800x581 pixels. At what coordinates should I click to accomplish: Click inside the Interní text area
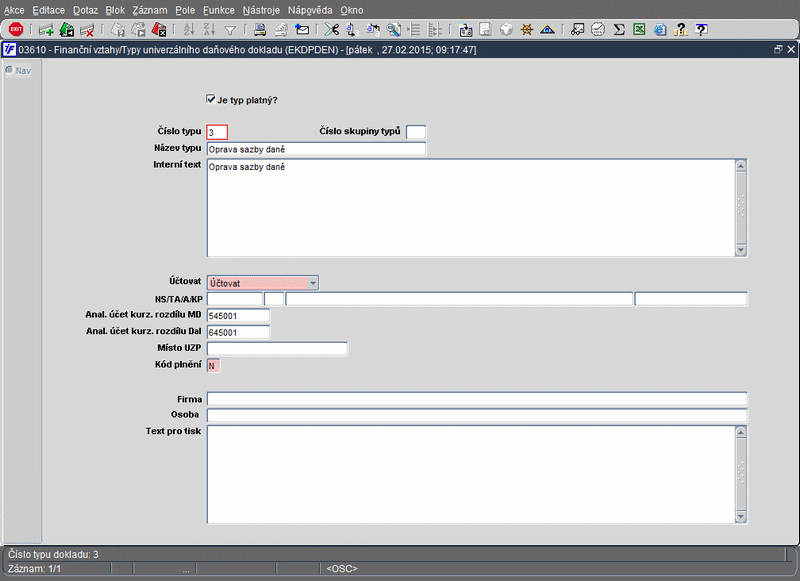coord(471,208)
